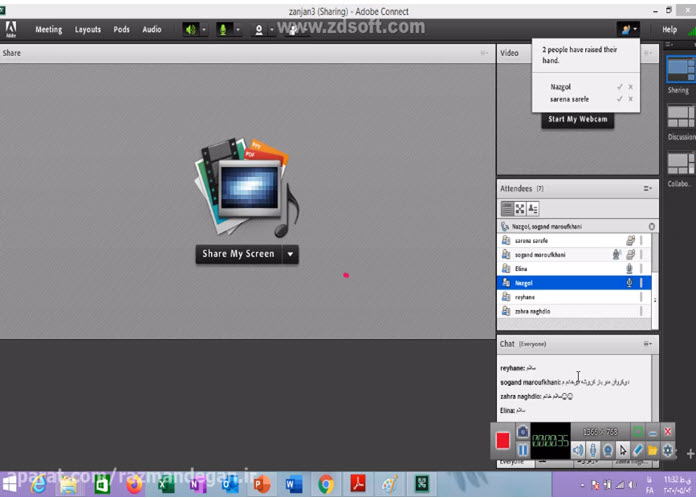Open the Video pod options menu
Image resolution: width=696 pixels, height=498 pixels.
(x=648, y=53)
